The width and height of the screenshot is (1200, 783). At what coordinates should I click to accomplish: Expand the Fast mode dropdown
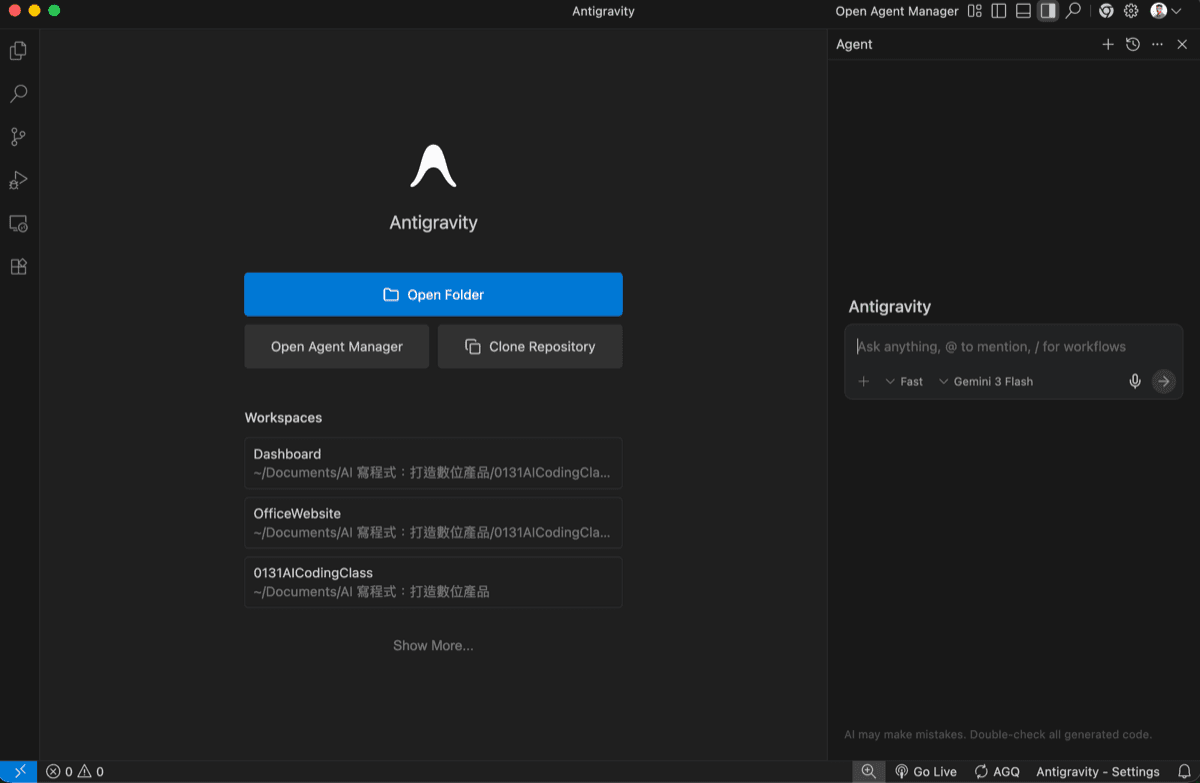(x=904, y=381)
